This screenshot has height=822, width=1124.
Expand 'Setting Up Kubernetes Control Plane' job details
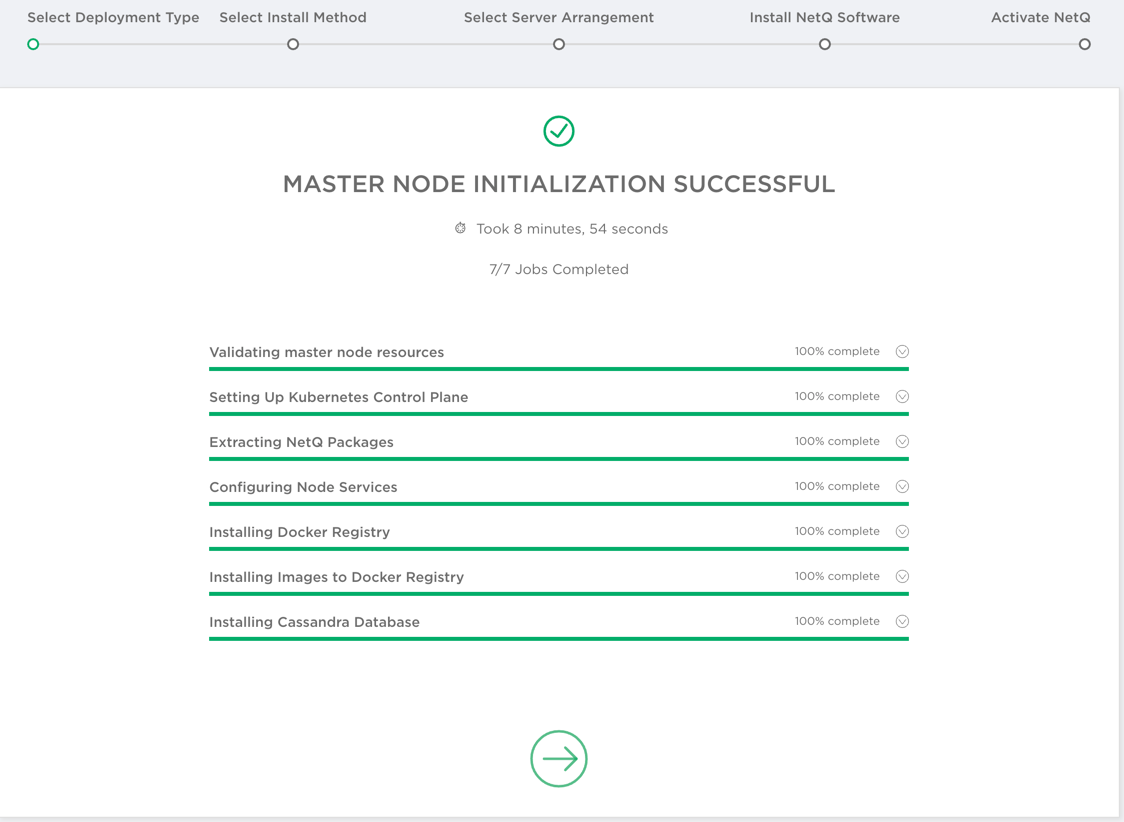tap(902, 396)
